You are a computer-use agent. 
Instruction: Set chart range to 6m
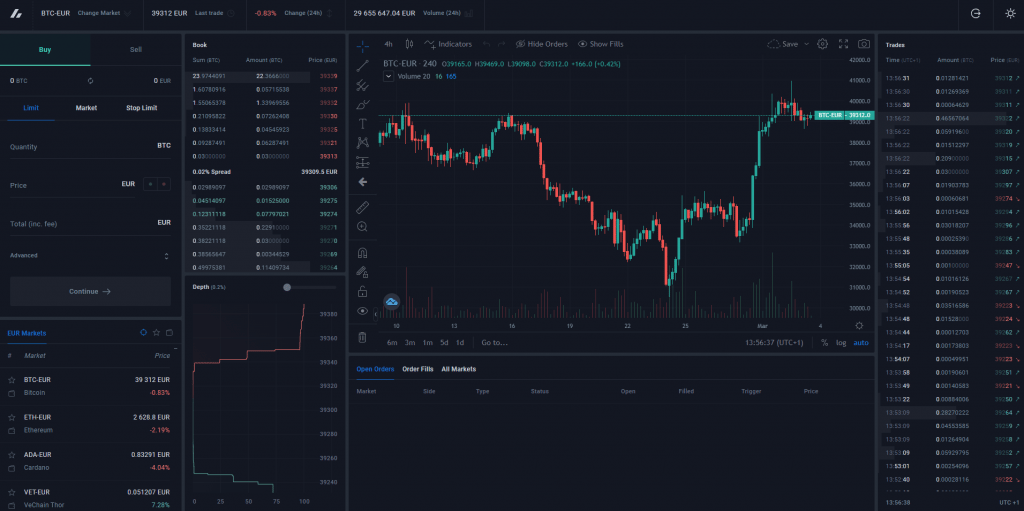point(392,342)
